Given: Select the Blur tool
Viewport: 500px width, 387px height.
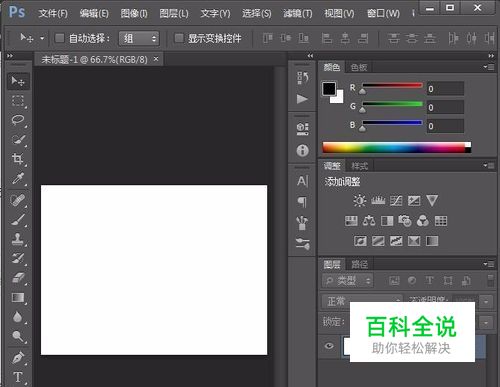Looking at the screenshot, I should tap(18, 316).
